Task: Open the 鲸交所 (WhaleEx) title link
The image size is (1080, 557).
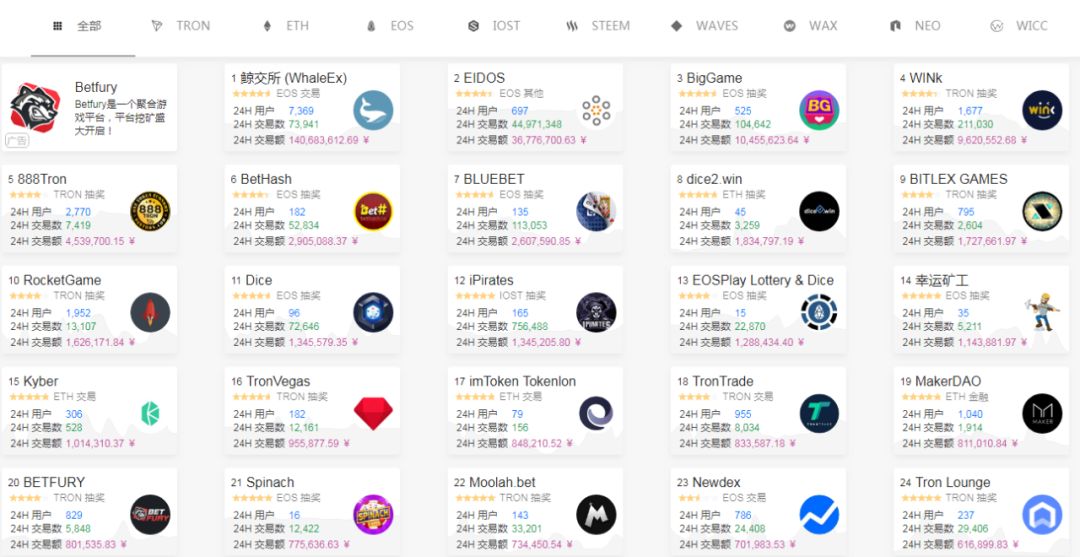Action: click(293, 78)
